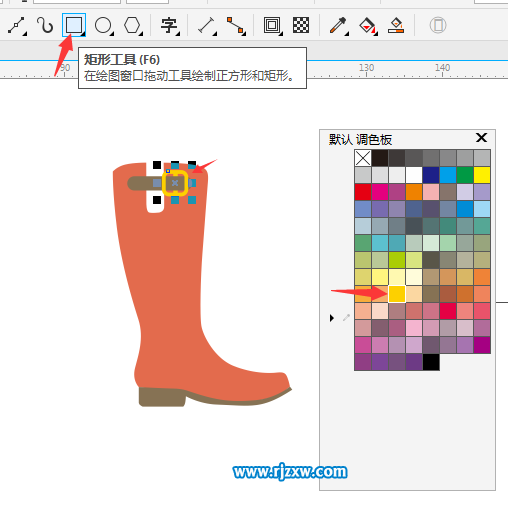Select the Ellipse tool
The width and height of the screenshot is (508, 525).
tap(103, 25)
